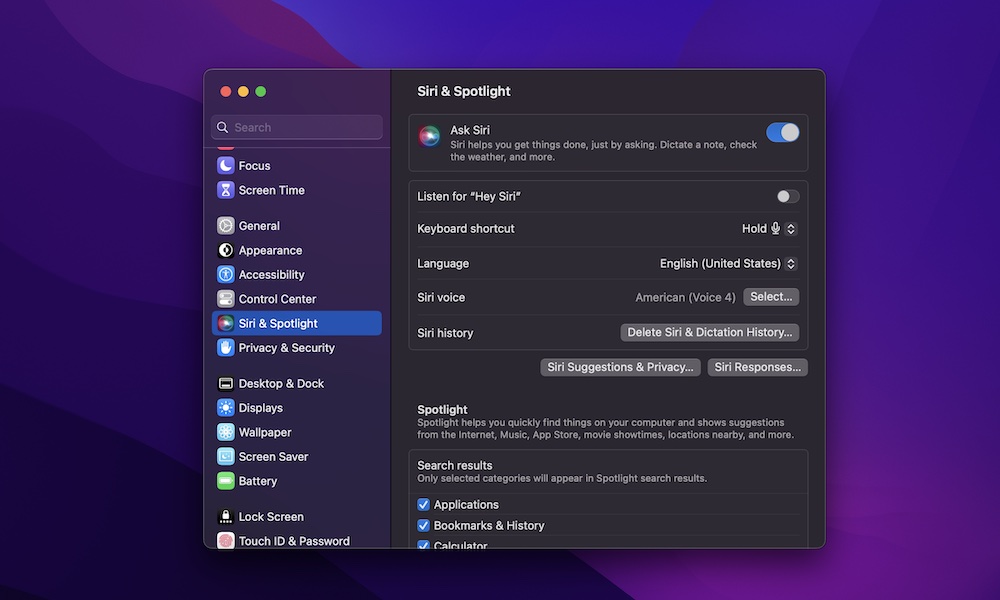This screenshot has width=1000, height=600.
Task: Go to Battery settings
Action: point(297,481)
